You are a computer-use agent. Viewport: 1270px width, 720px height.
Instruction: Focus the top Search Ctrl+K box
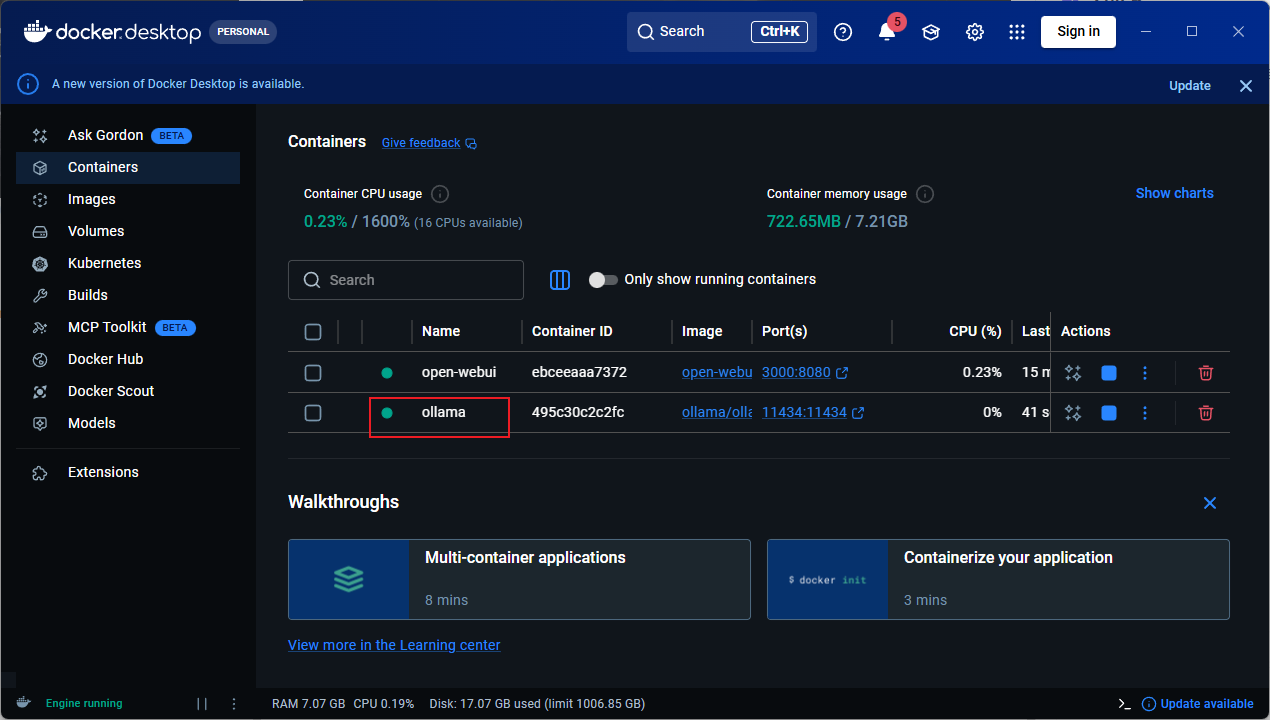[x=722, y=32]
